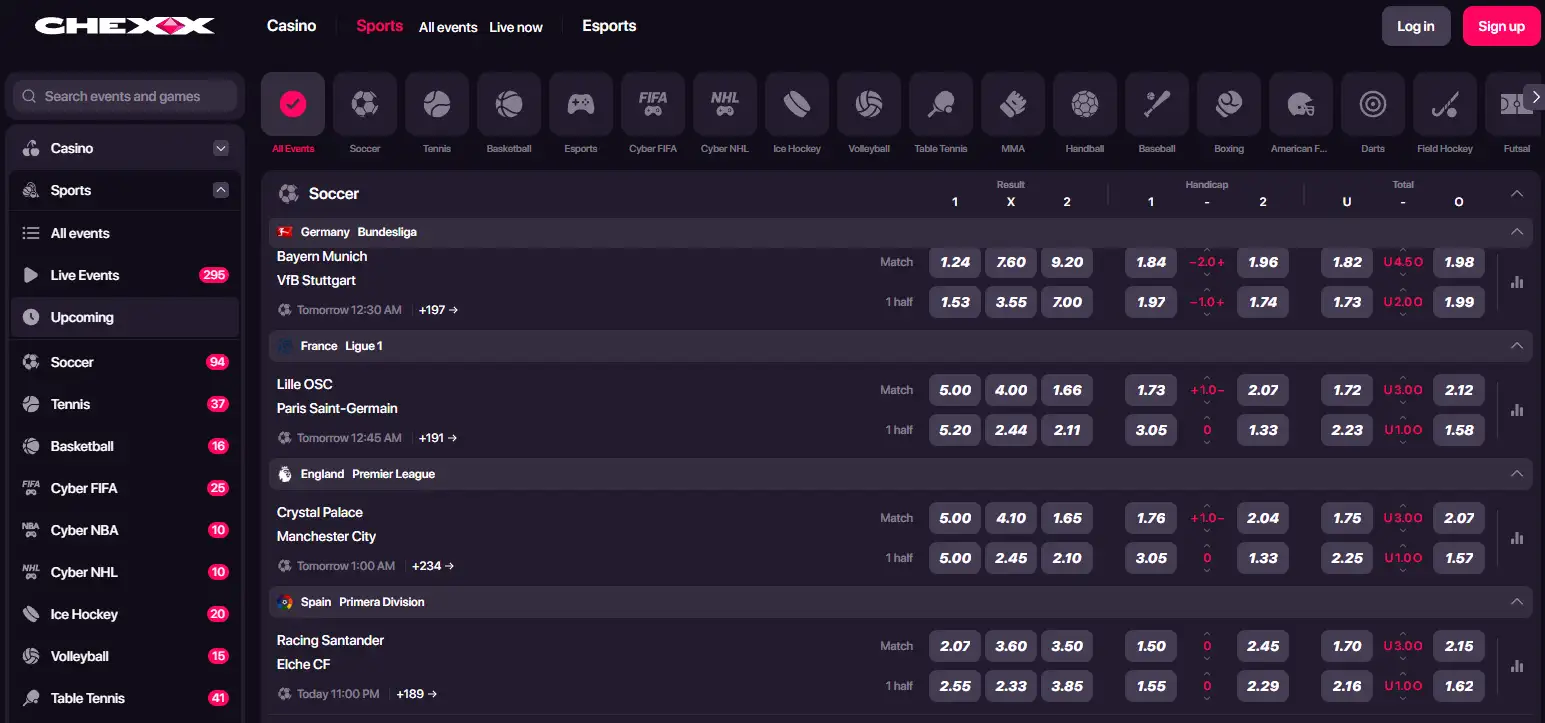Click the Sign up button
Viewport: 1545px width, 723px height.
[1501, 26]
